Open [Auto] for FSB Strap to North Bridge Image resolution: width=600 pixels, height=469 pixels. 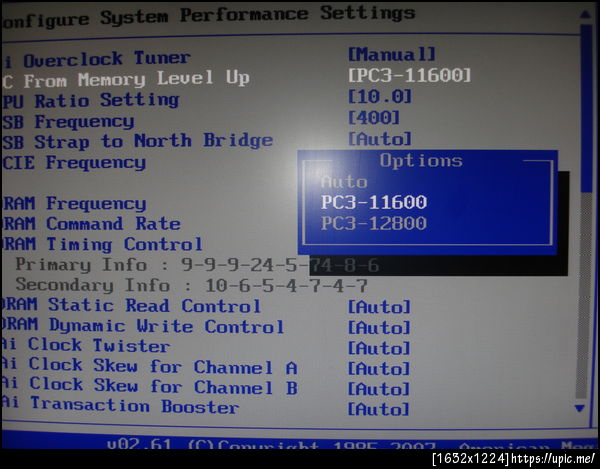[x=380, y=138]
